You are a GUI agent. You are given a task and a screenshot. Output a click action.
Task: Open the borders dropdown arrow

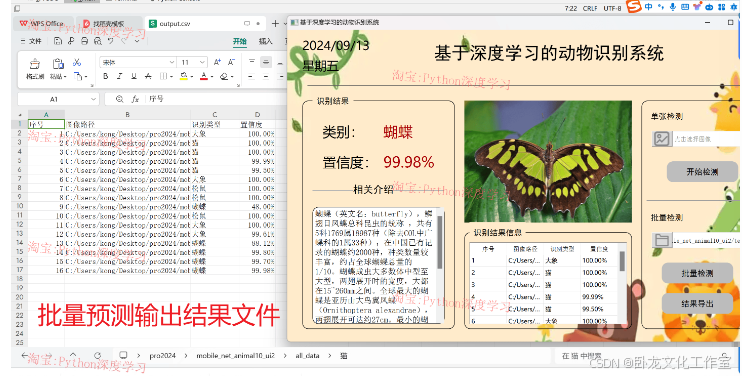tap(171, 77)
